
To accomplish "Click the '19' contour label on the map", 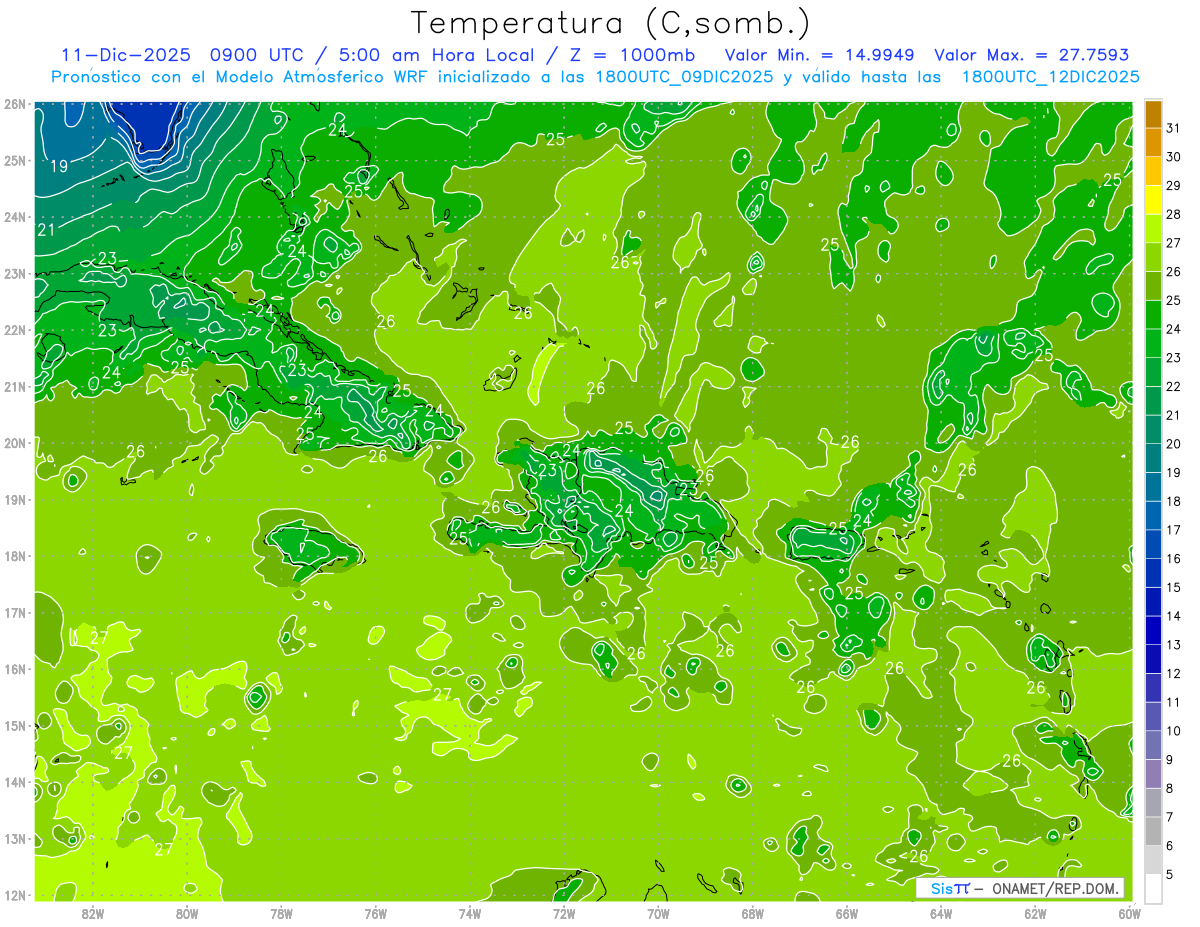I will point(58,166).
